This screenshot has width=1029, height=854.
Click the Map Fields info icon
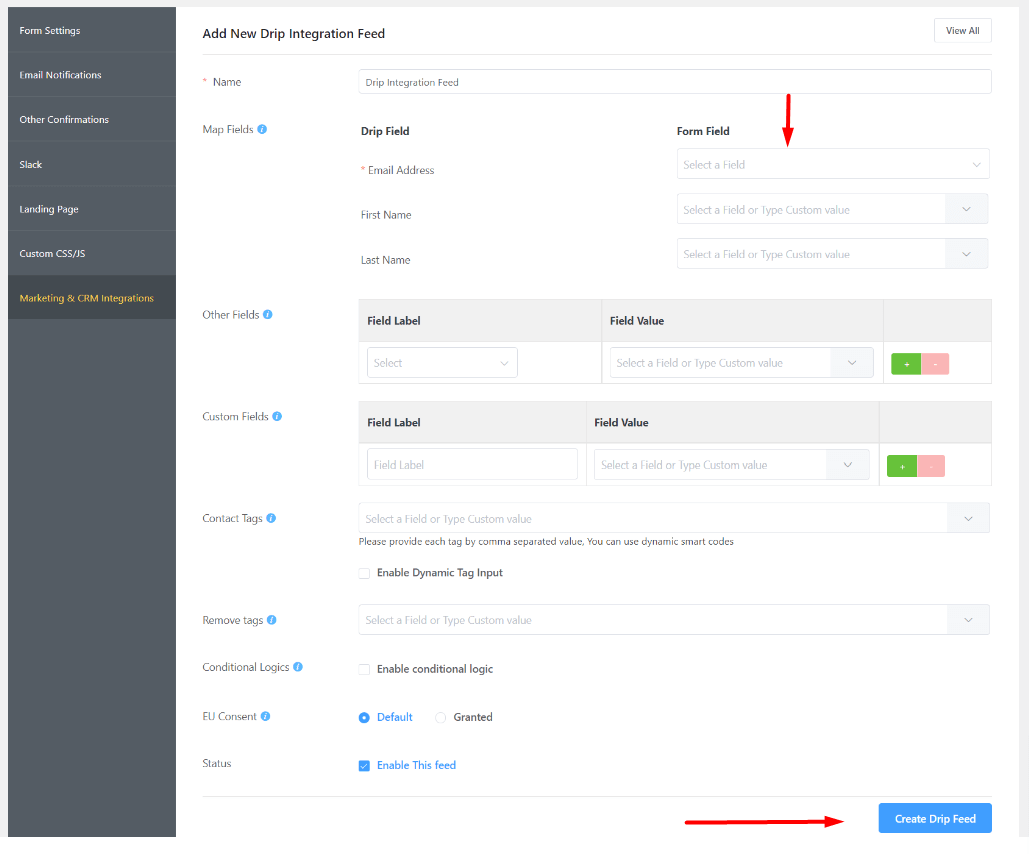click(x=262, y=129)
